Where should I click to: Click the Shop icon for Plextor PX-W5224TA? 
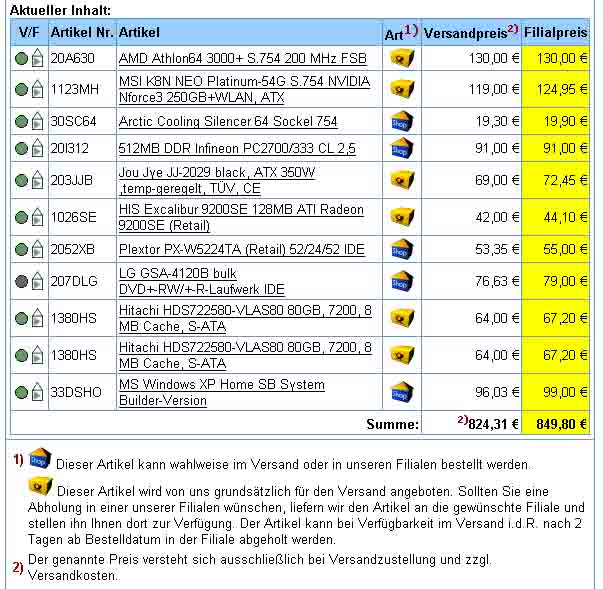(x=401, y=248)
